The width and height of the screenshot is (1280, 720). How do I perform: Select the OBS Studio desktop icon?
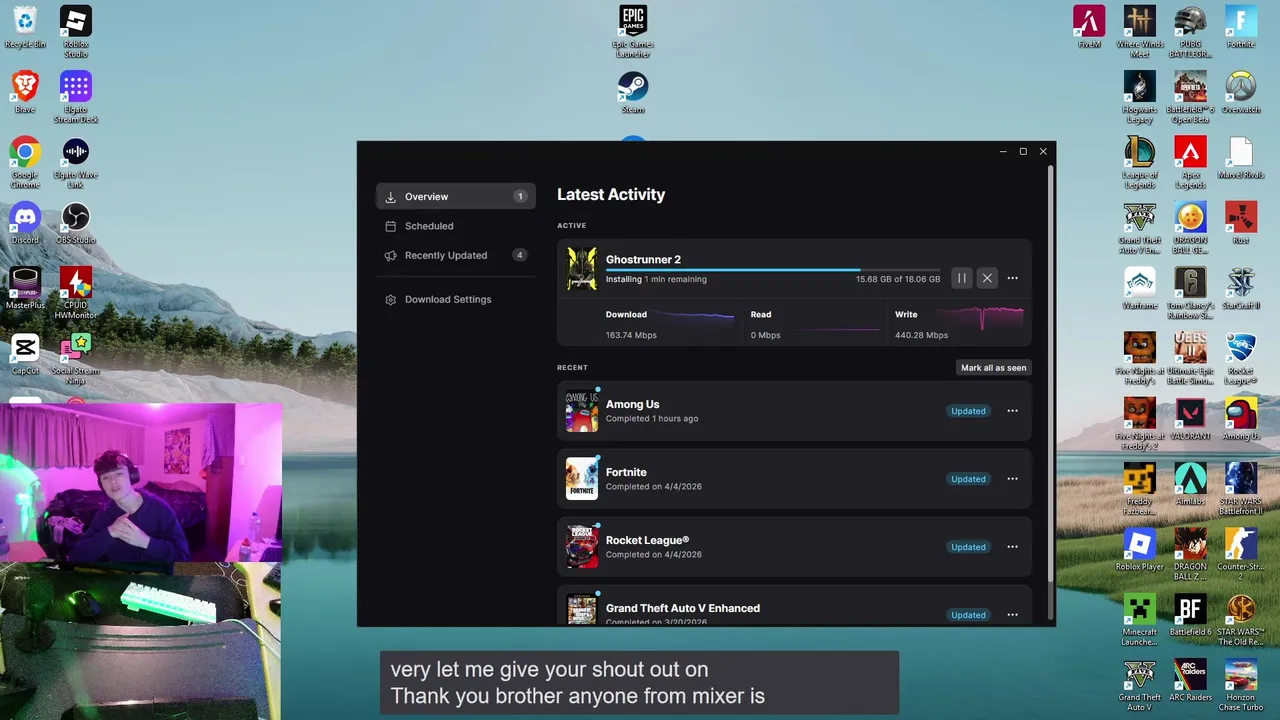pyautogui.click(x=76, y=223)
